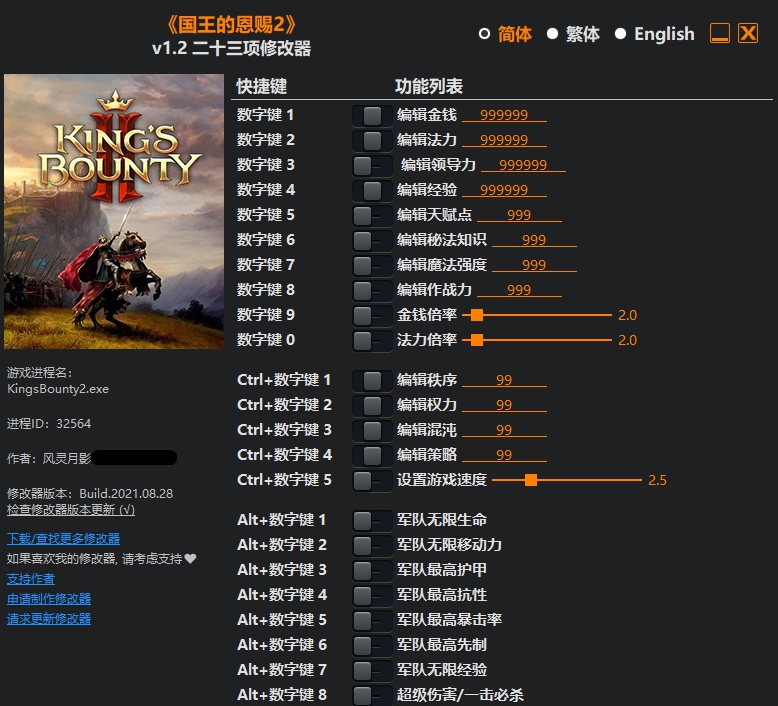
Task: Click 检查修改器版本更新 link
Action: [x=71, y=510]
